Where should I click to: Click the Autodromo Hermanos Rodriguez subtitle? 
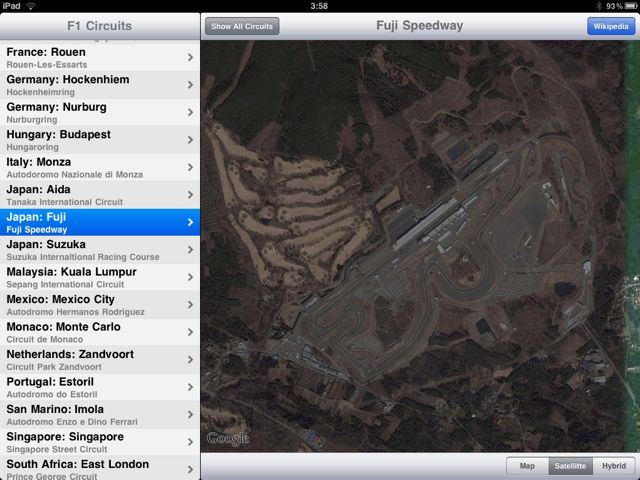(76, 312)
